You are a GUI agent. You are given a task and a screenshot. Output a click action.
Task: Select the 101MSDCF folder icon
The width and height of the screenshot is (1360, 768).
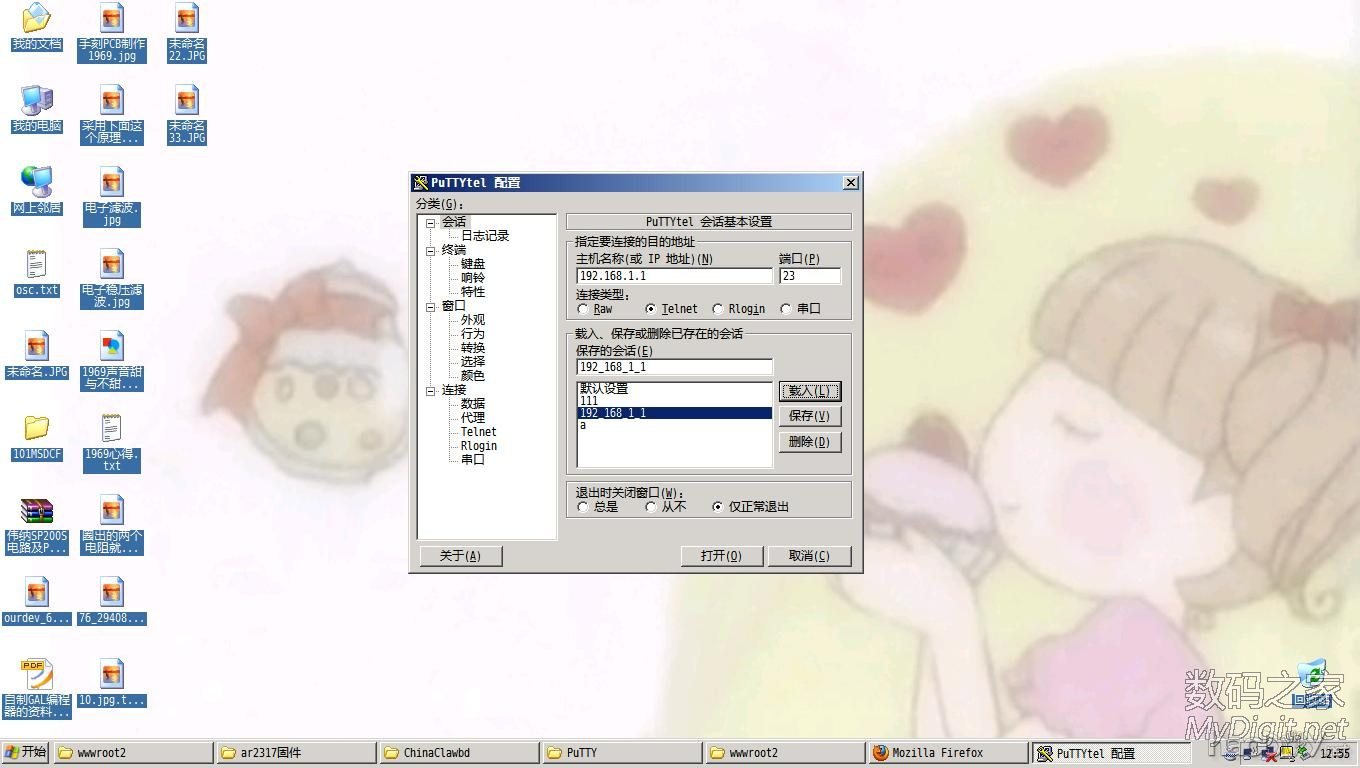tap(36, 430)
